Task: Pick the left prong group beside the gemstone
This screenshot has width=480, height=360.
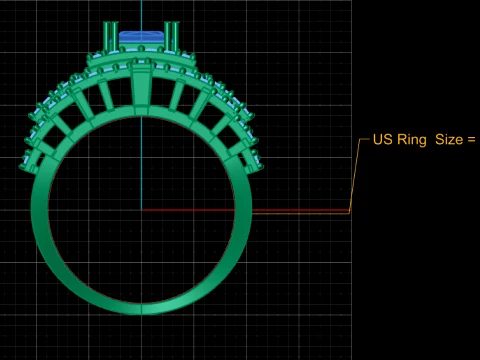Action: (111, 37)
